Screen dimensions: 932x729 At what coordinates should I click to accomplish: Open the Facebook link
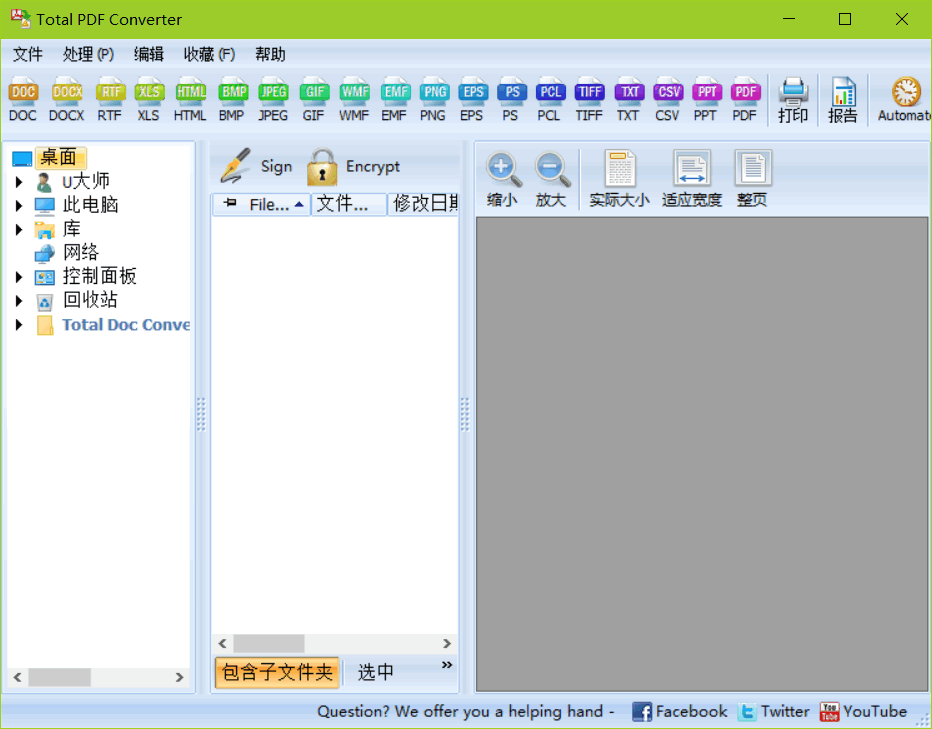coord(679,712)
